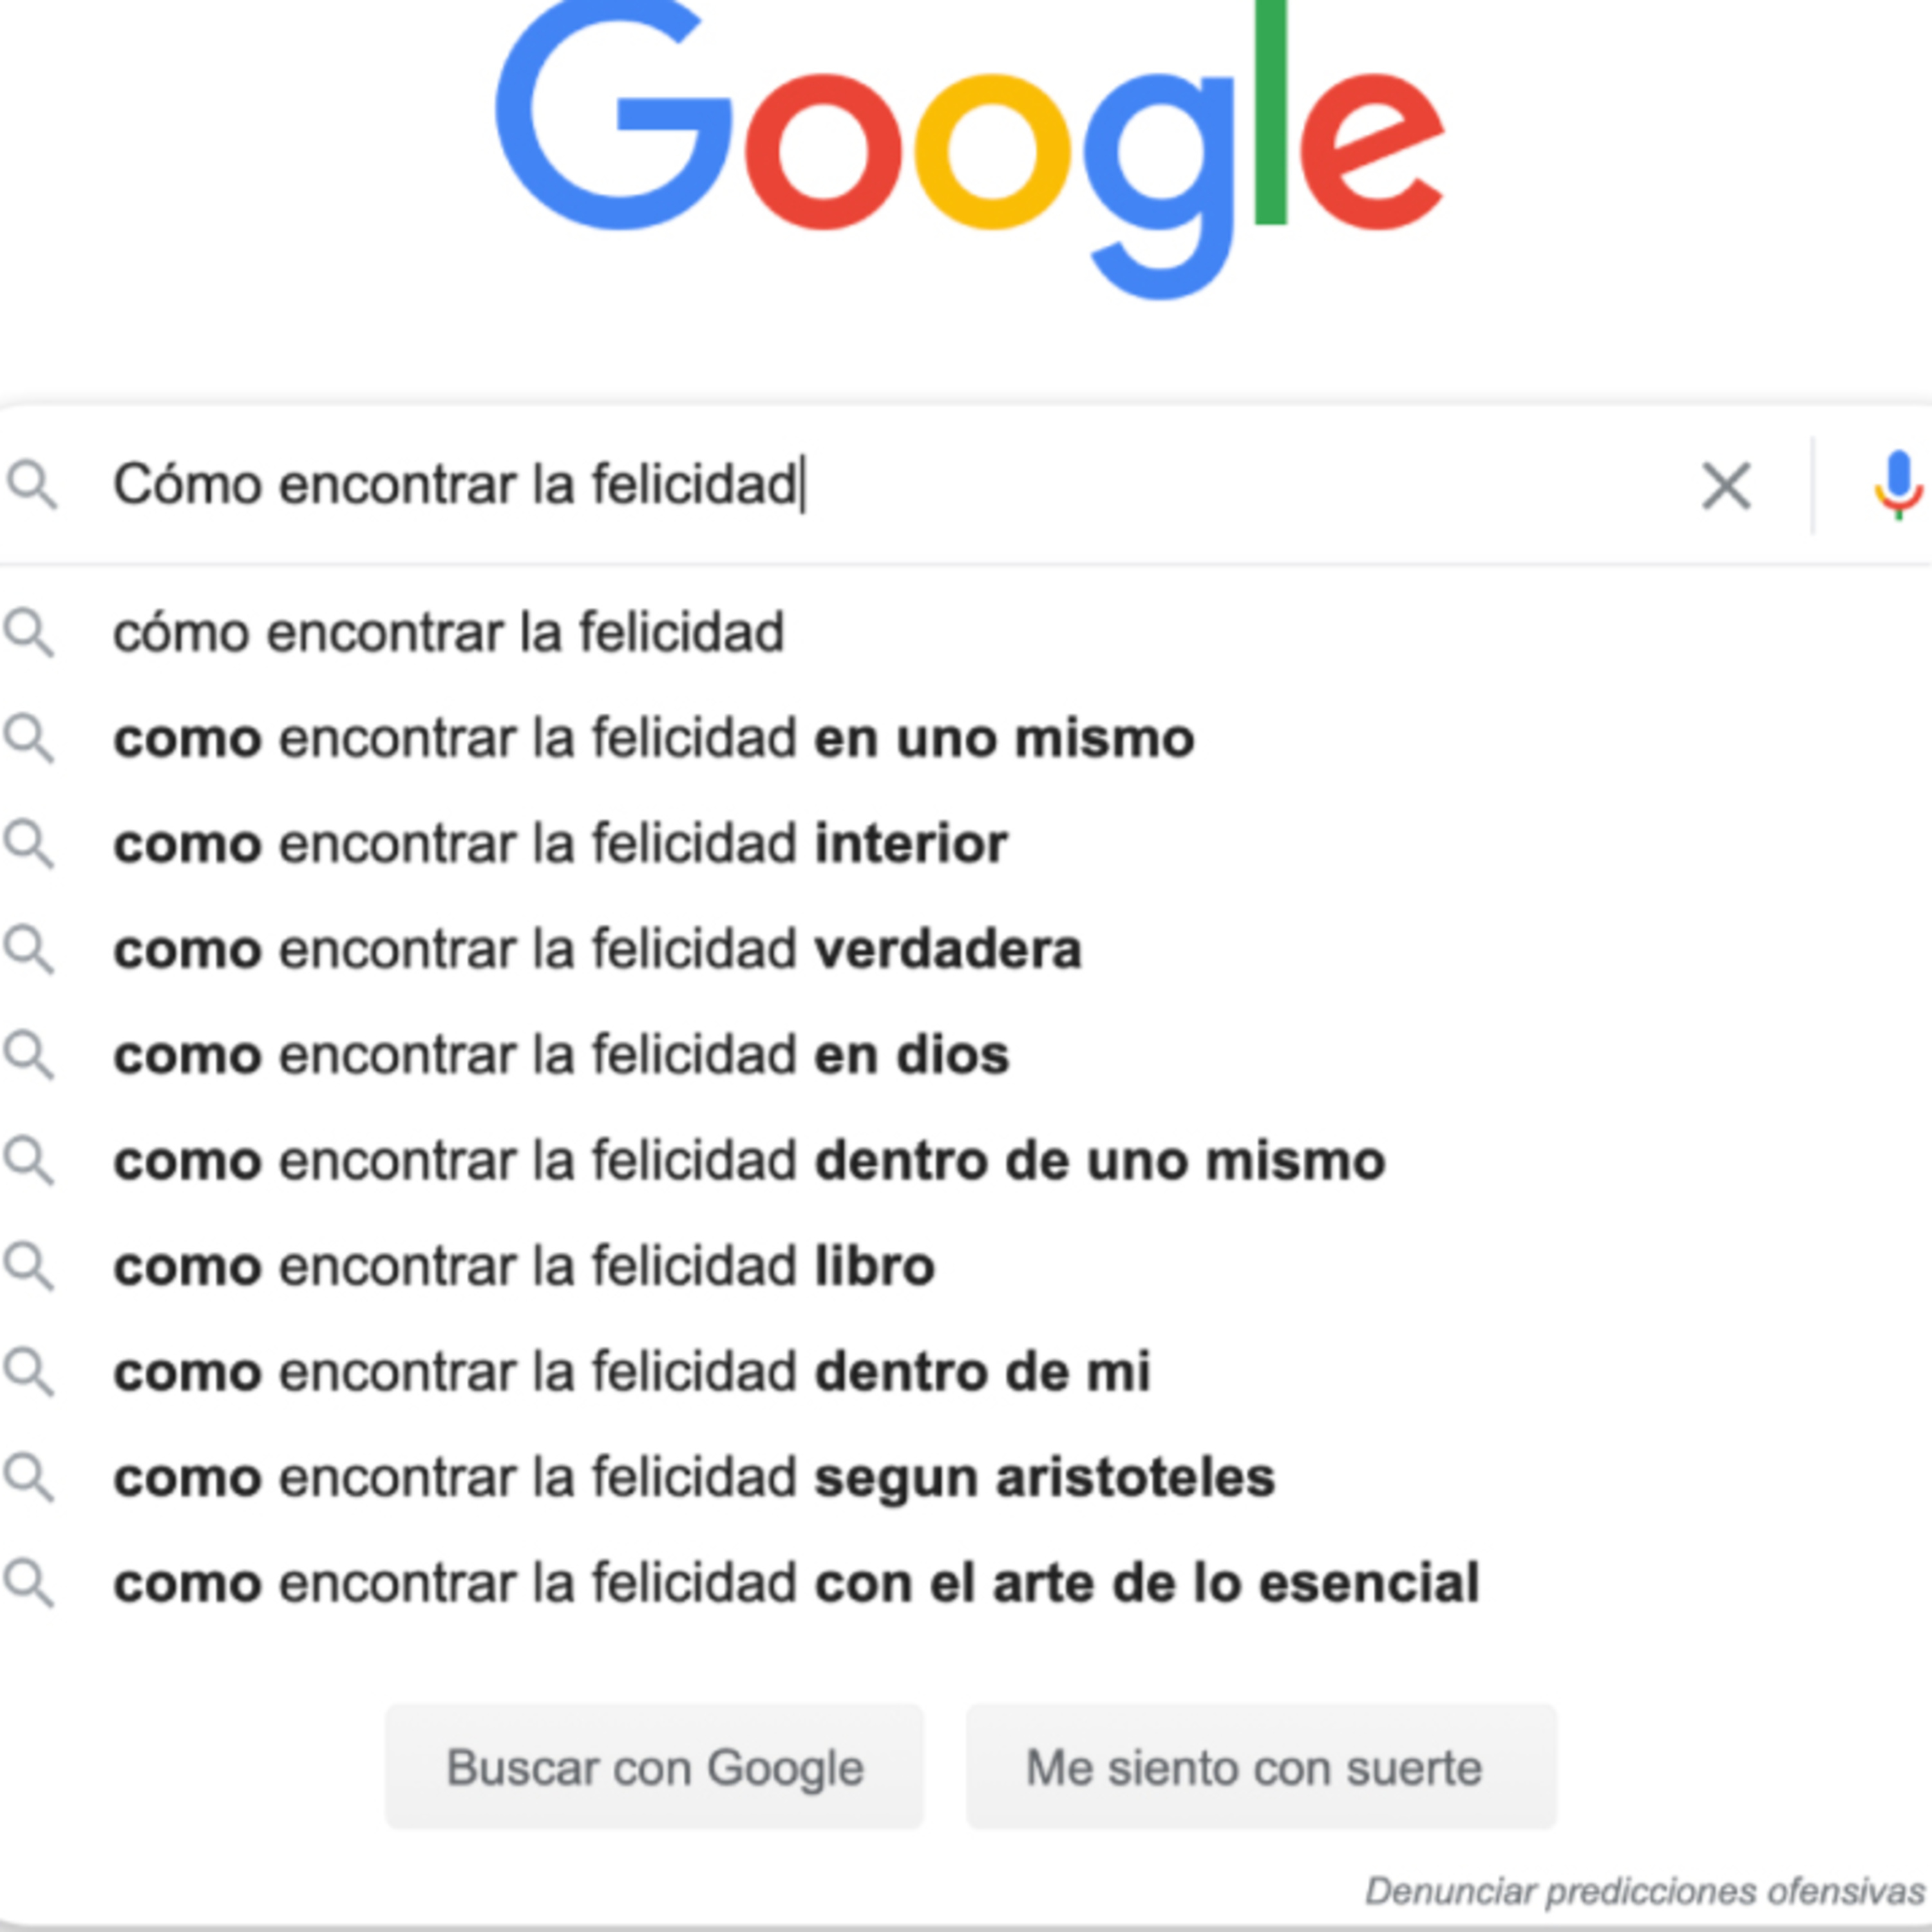Click magnifier icon beside 'interior' suggestion

coord(29,844)
